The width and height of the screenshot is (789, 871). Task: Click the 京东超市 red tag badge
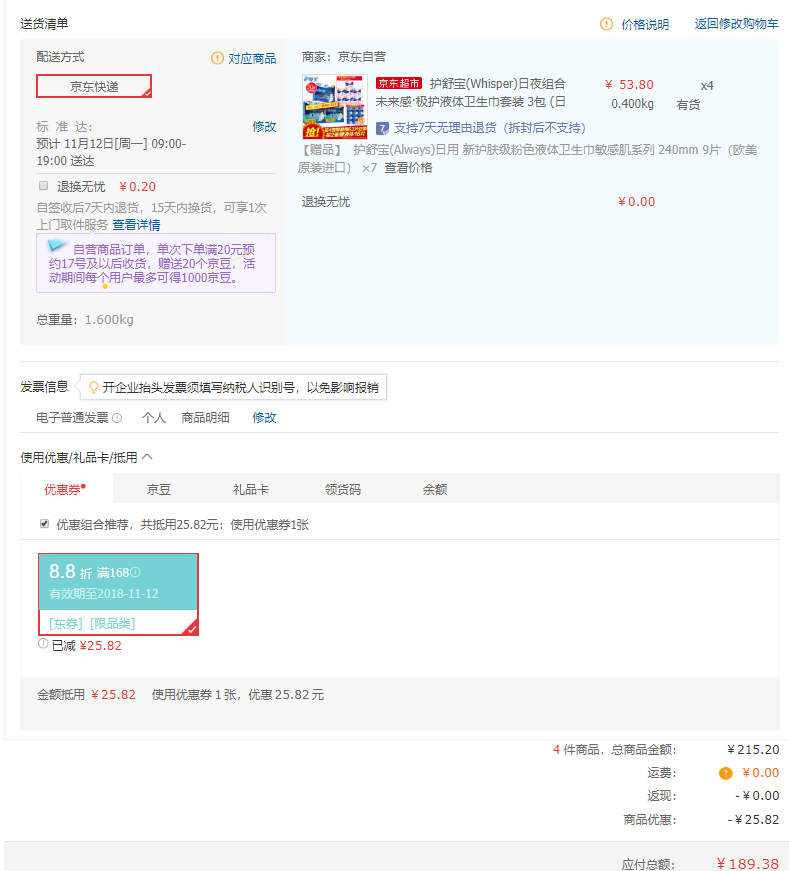coord(399,83)
